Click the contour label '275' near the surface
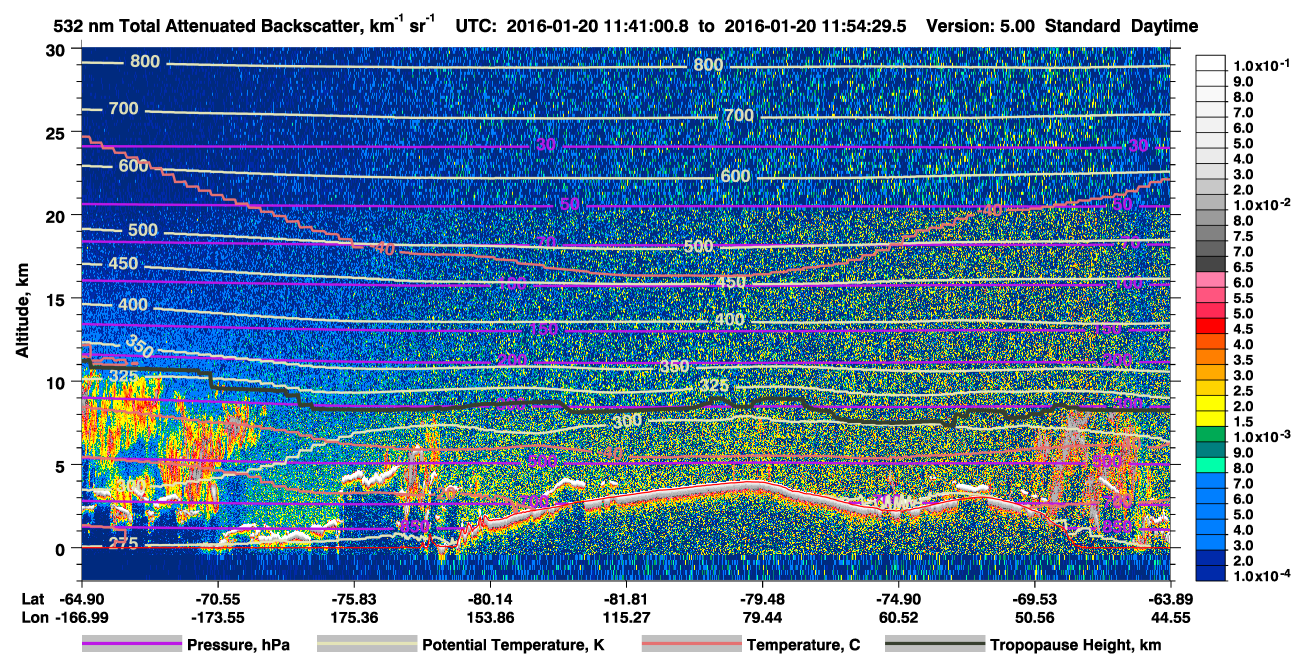This screenshot has width=1300, height=667. (x=122, y=544)
